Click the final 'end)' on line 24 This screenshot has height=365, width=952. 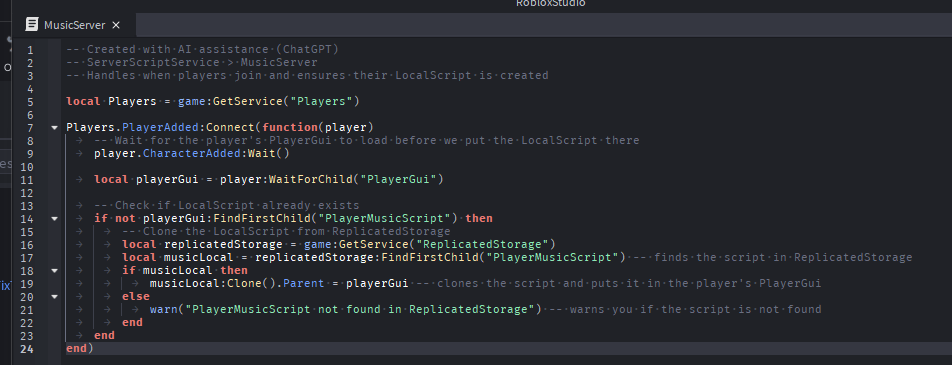pos(80,349)
